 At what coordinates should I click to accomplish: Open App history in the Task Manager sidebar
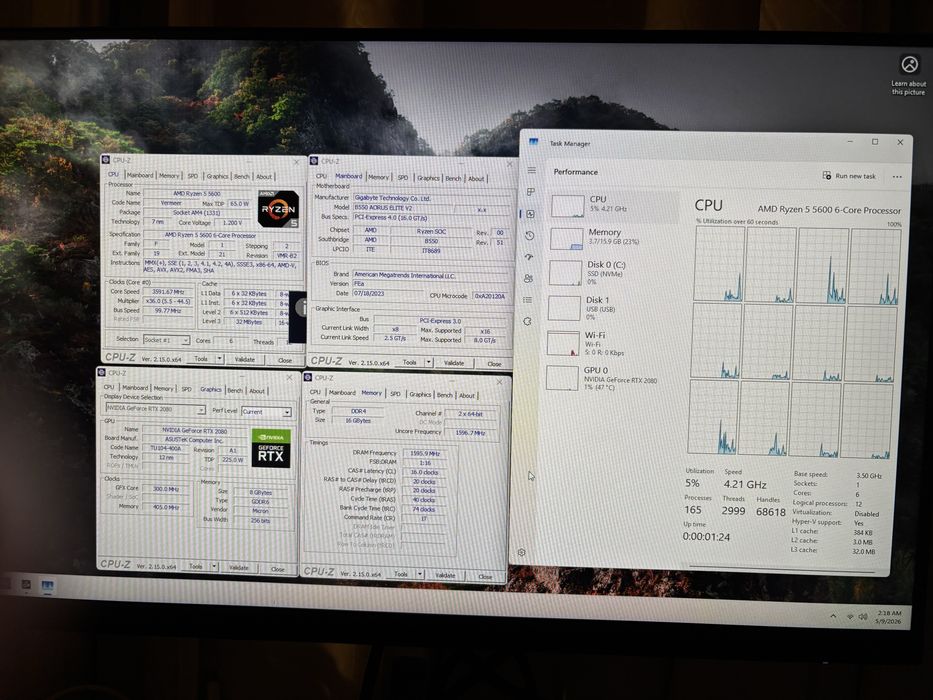[530, 236]
